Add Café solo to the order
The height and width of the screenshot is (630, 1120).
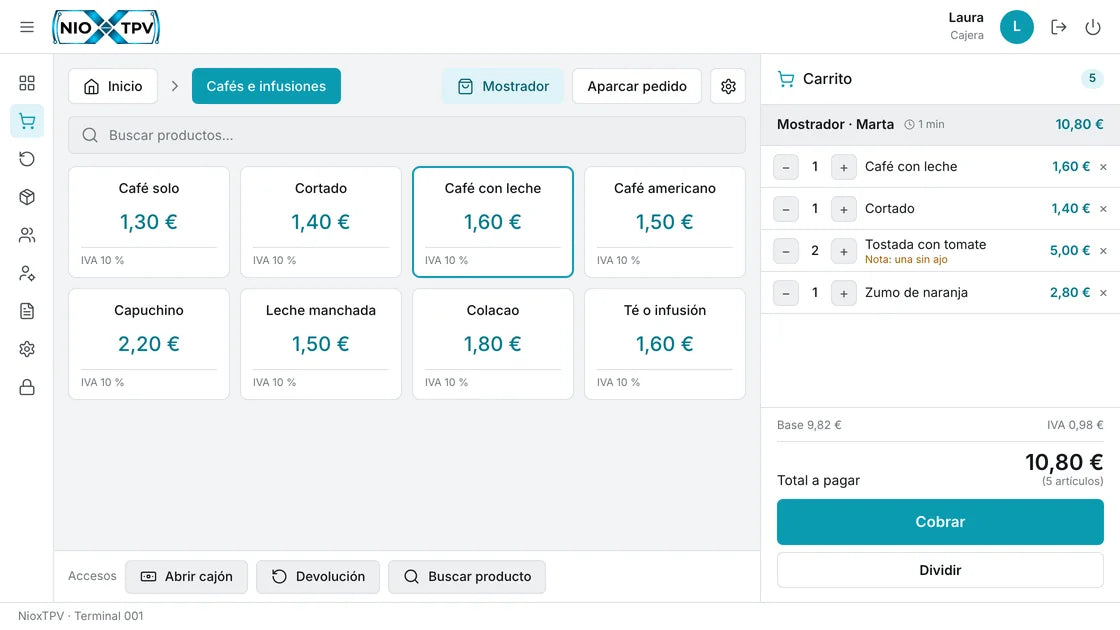(x=149, y=222)
